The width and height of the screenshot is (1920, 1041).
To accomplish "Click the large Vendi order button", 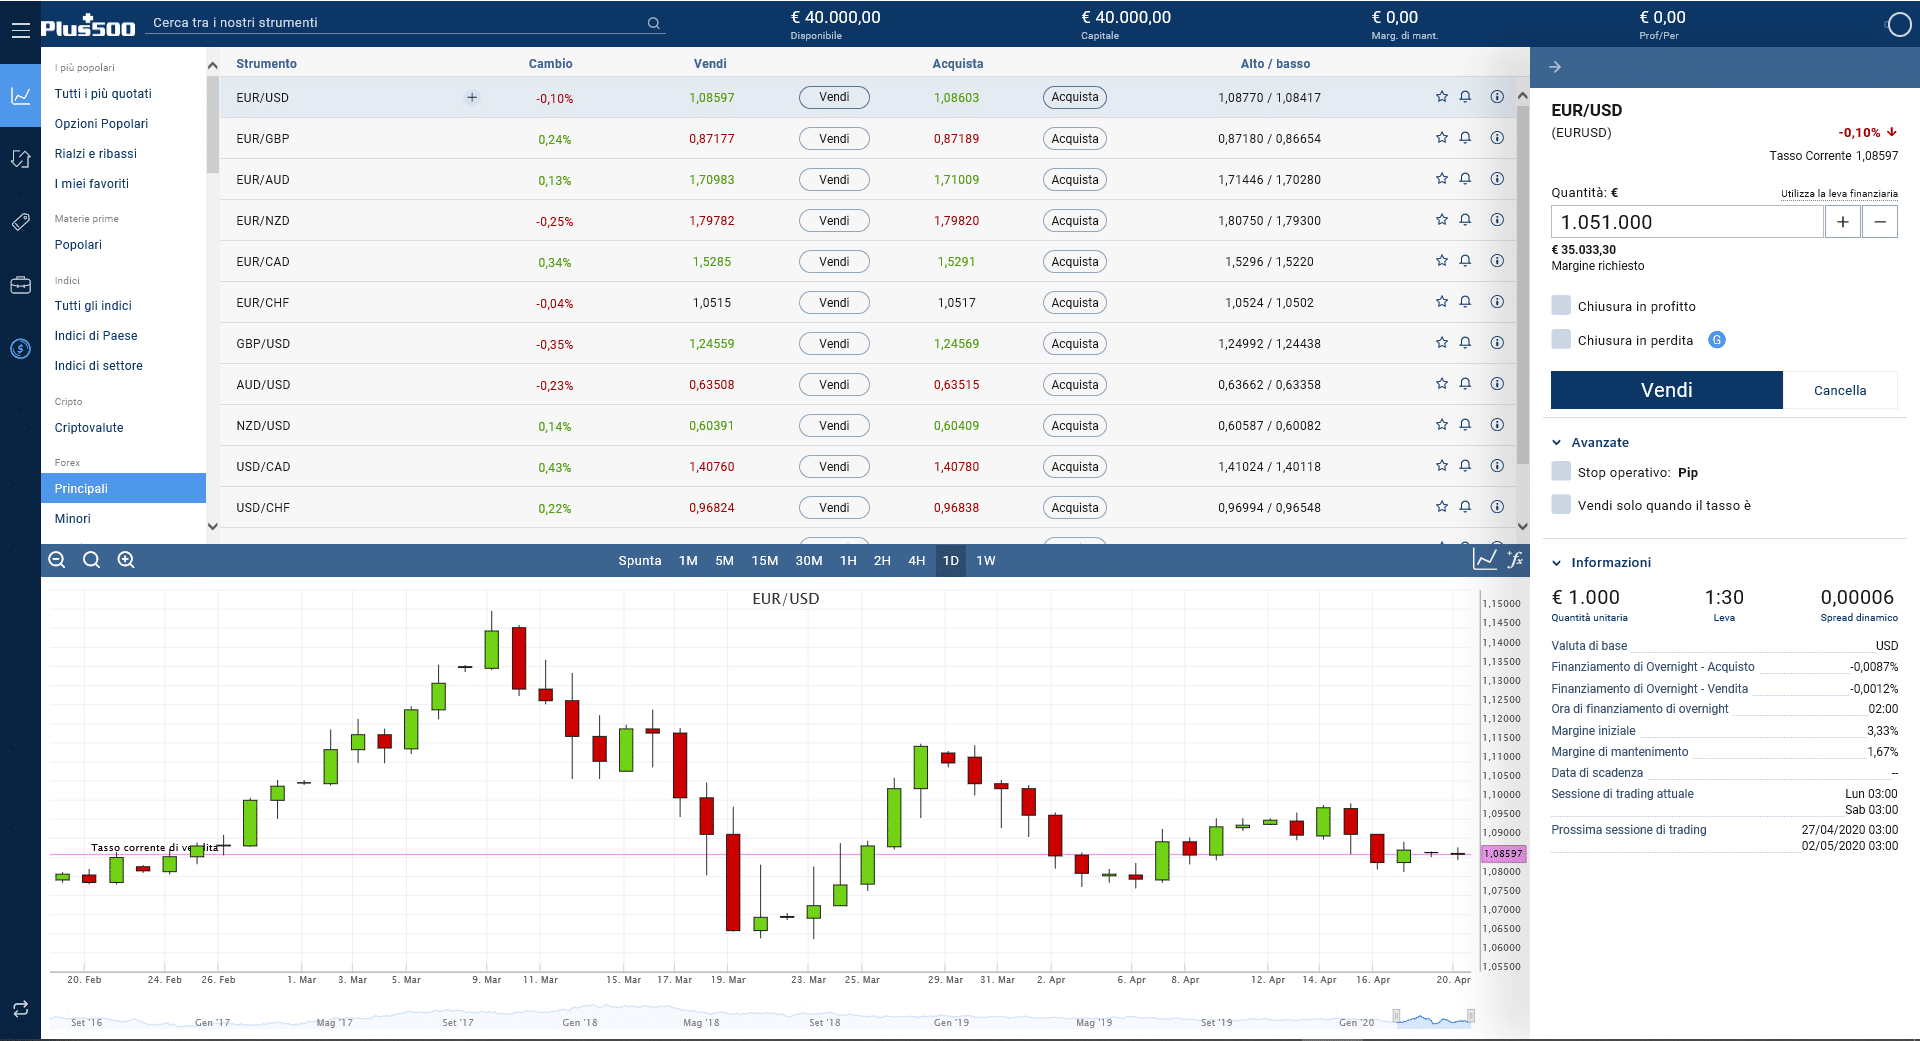I will [x=1666, y=390].
